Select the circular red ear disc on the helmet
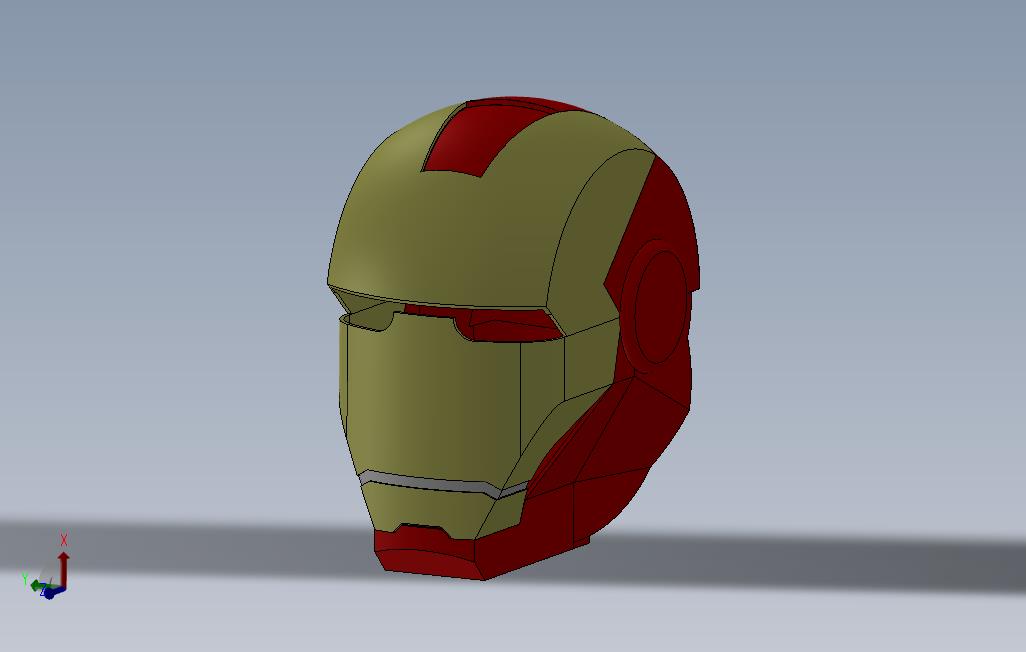1026x652 pixels. point(660,307)
